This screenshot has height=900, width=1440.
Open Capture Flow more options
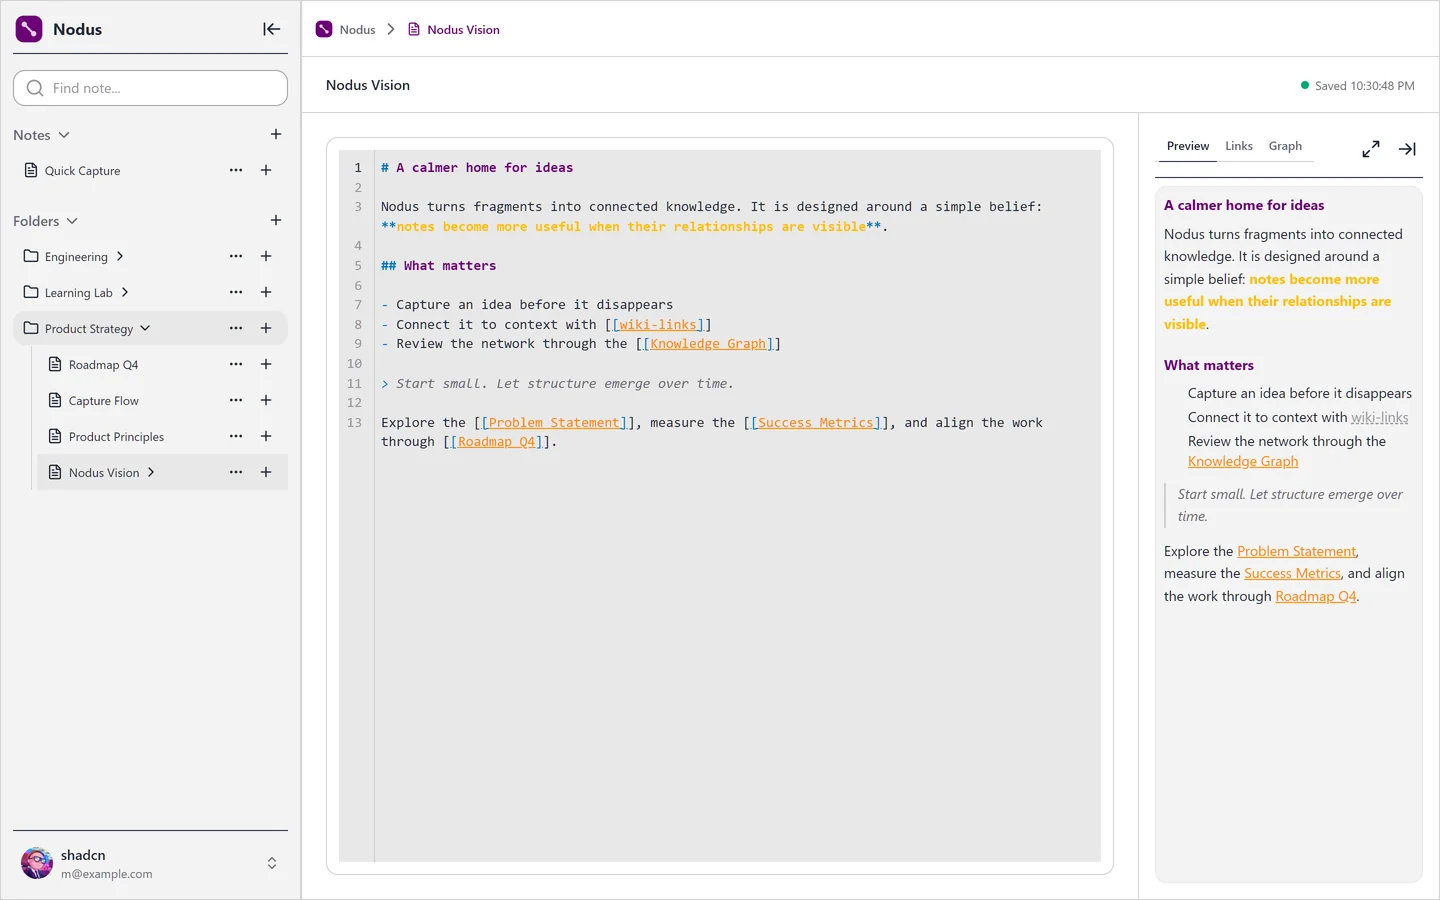[236, 400]
